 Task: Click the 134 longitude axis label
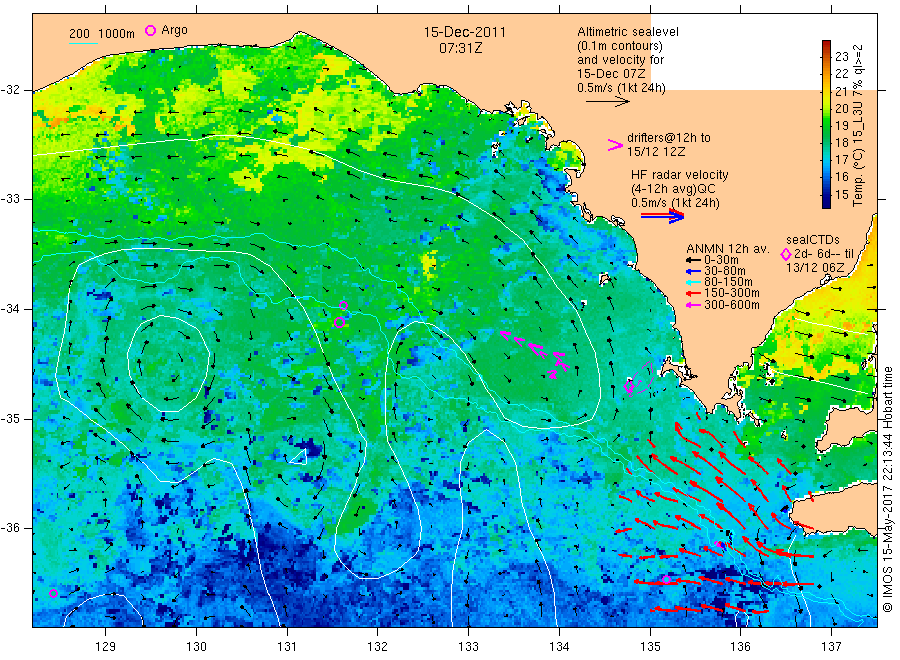559,646
